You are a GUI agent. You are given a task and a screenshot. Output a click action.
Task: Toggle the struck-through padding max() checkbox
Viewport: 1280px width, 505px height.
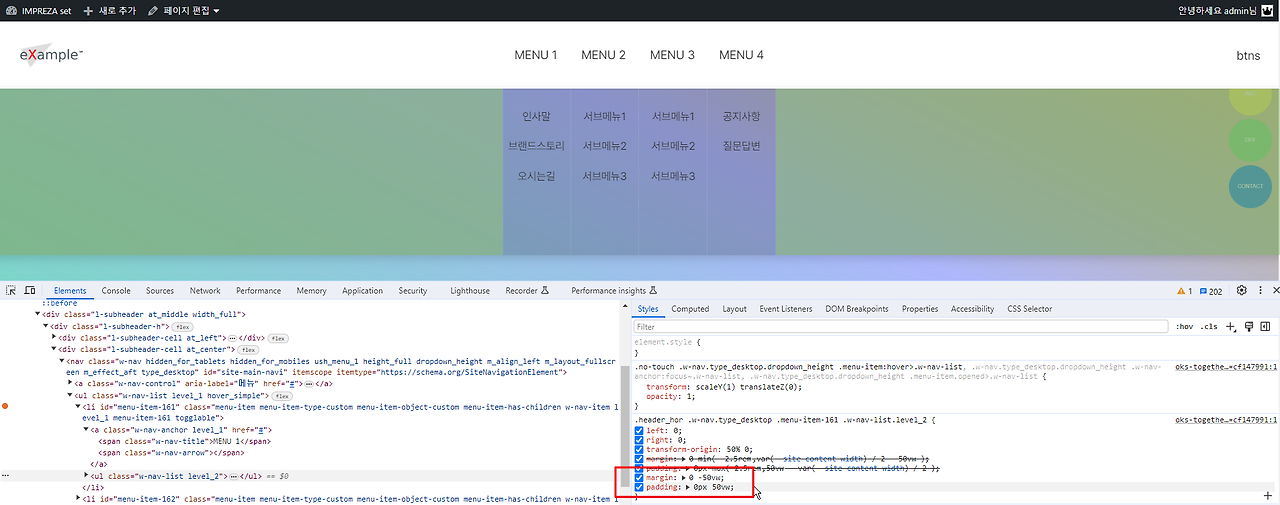[640, 468]
